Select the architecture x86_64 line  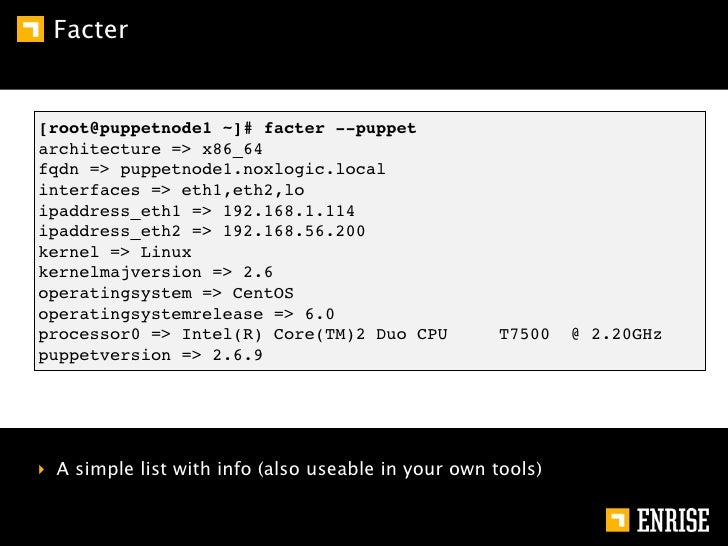pyautogui.click(x=150, y=149)
